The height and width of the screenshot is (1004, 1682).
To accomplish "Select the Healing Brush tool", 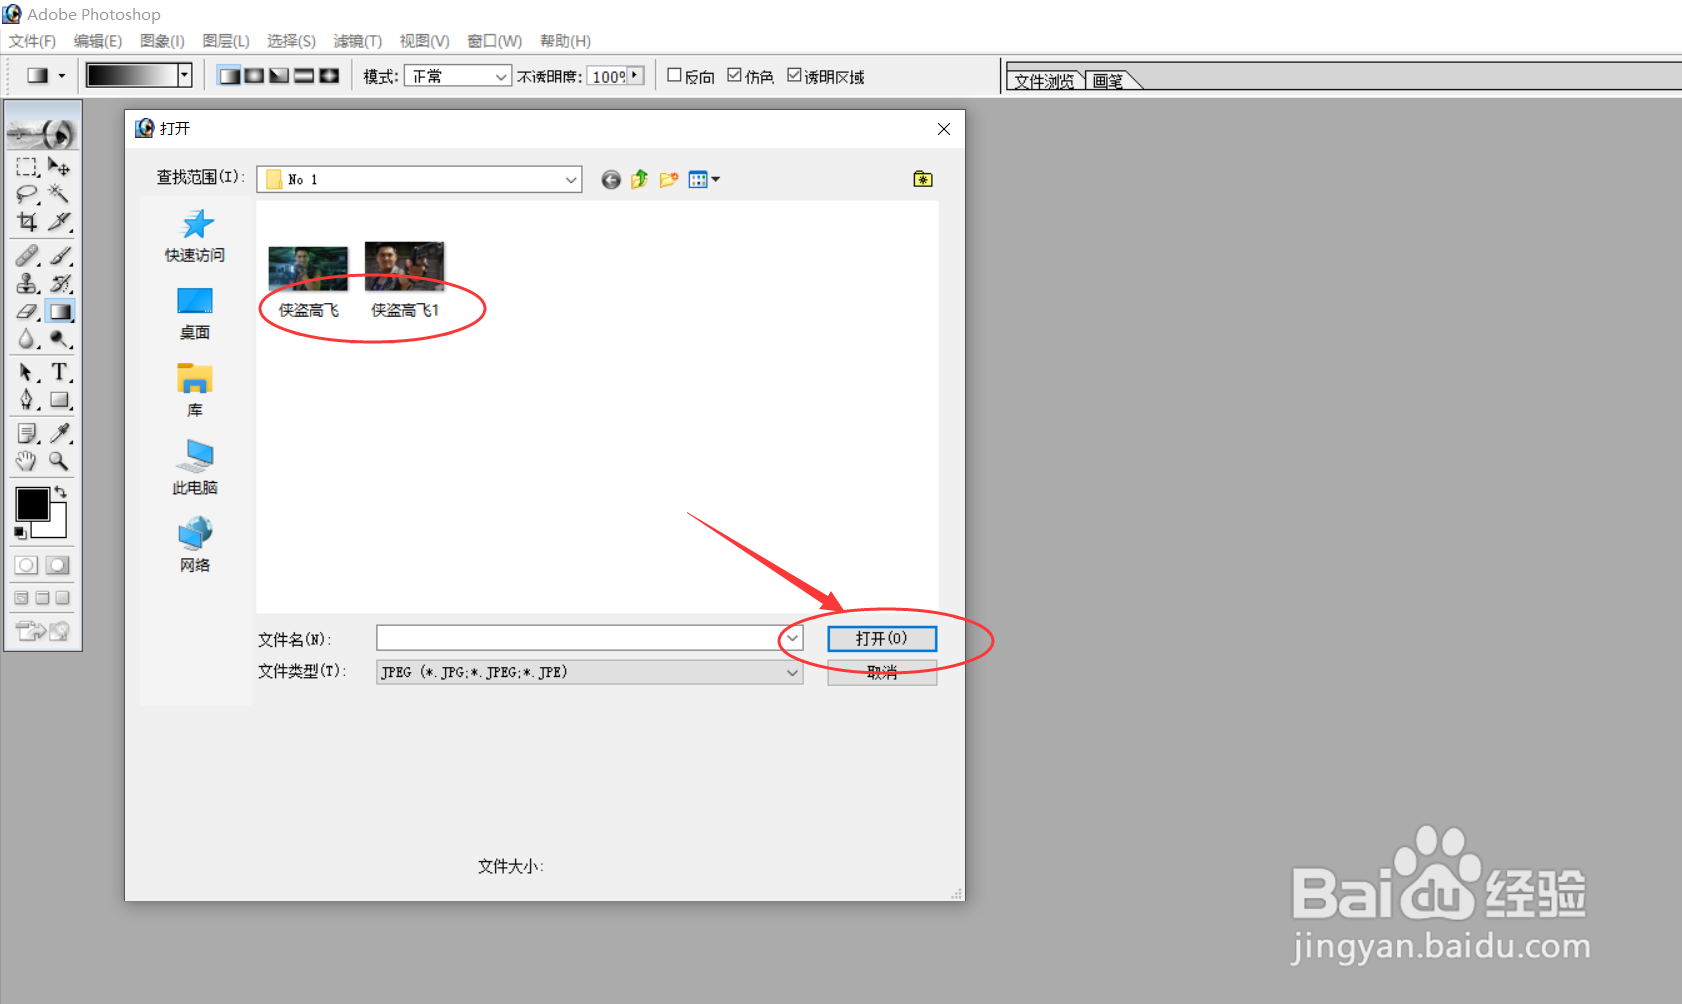I will [27, 256].
